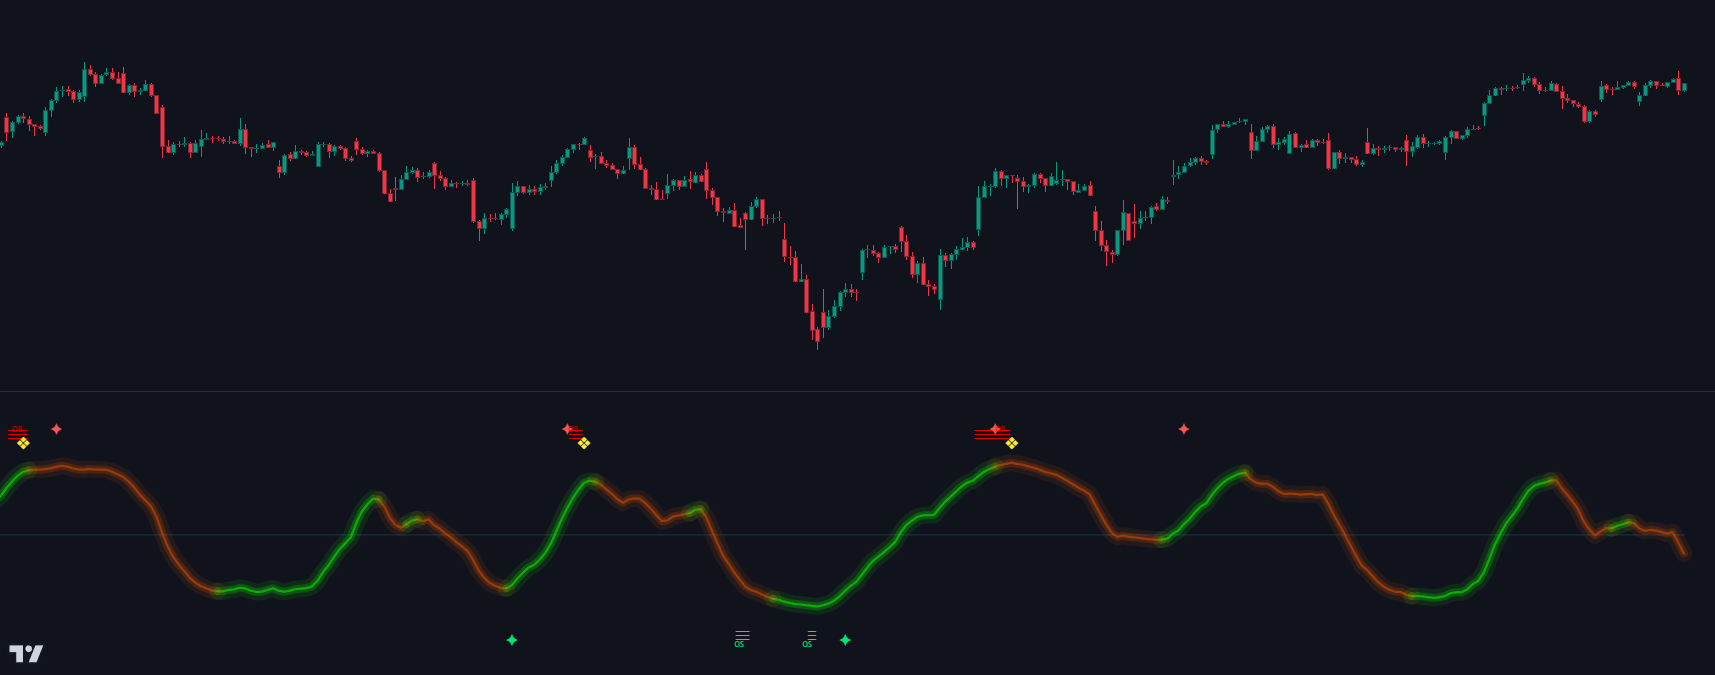
Task: Select the middle yellow diamond marker
Action: tap(584, 443)
